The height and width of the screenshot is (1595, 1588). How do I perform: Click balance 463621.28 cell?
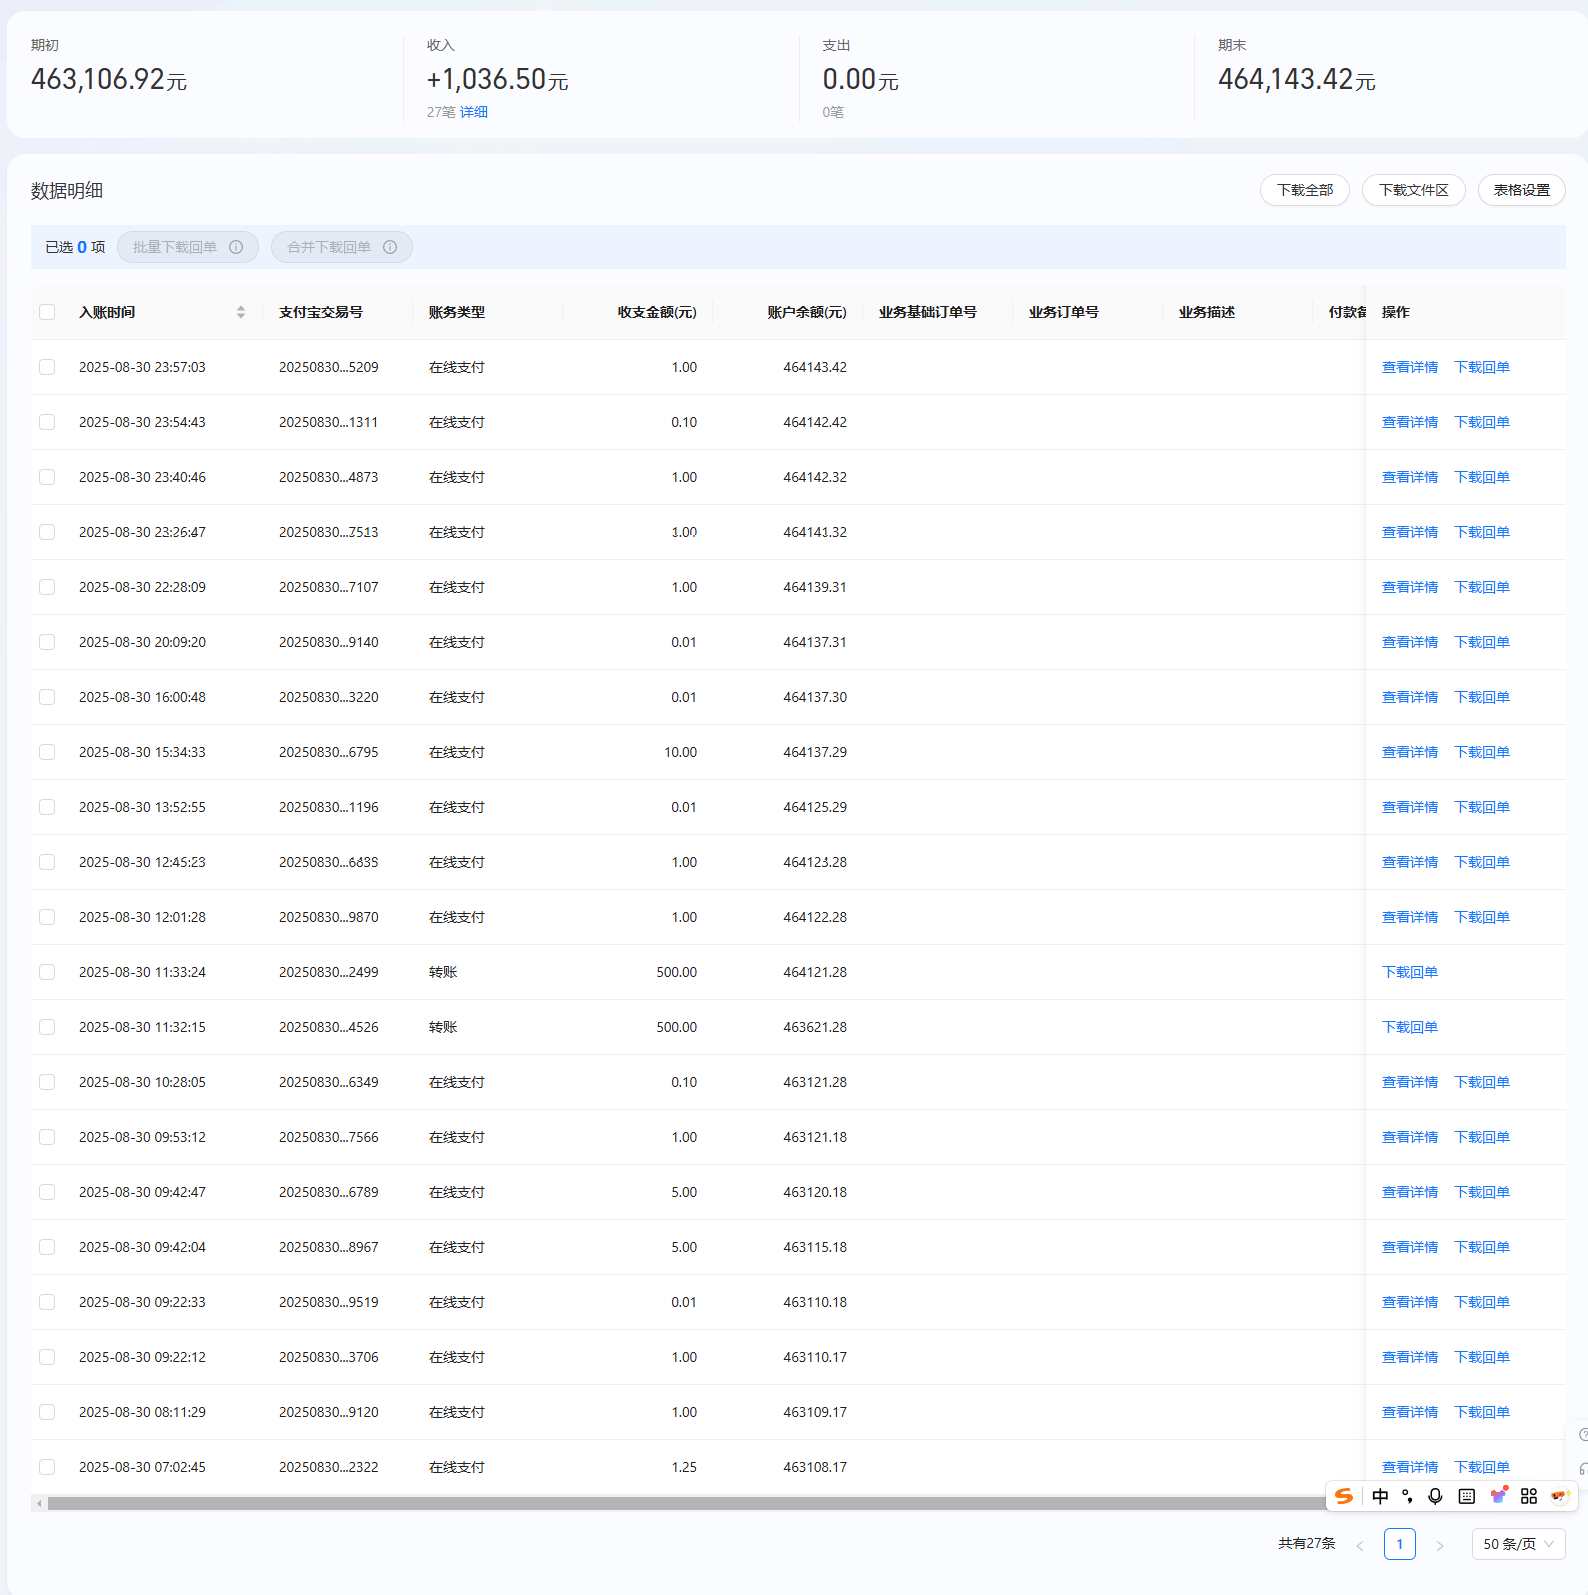click(815, 1027)
